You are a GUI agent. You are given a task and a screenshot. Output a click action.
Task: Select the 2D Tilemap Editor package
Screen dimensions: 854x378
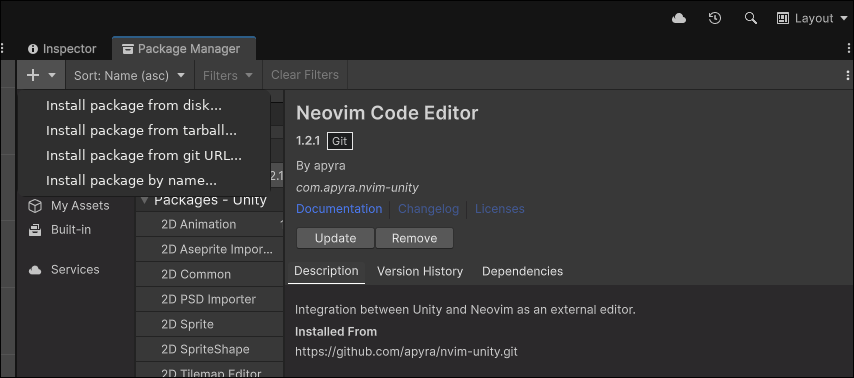click(210, 371)
